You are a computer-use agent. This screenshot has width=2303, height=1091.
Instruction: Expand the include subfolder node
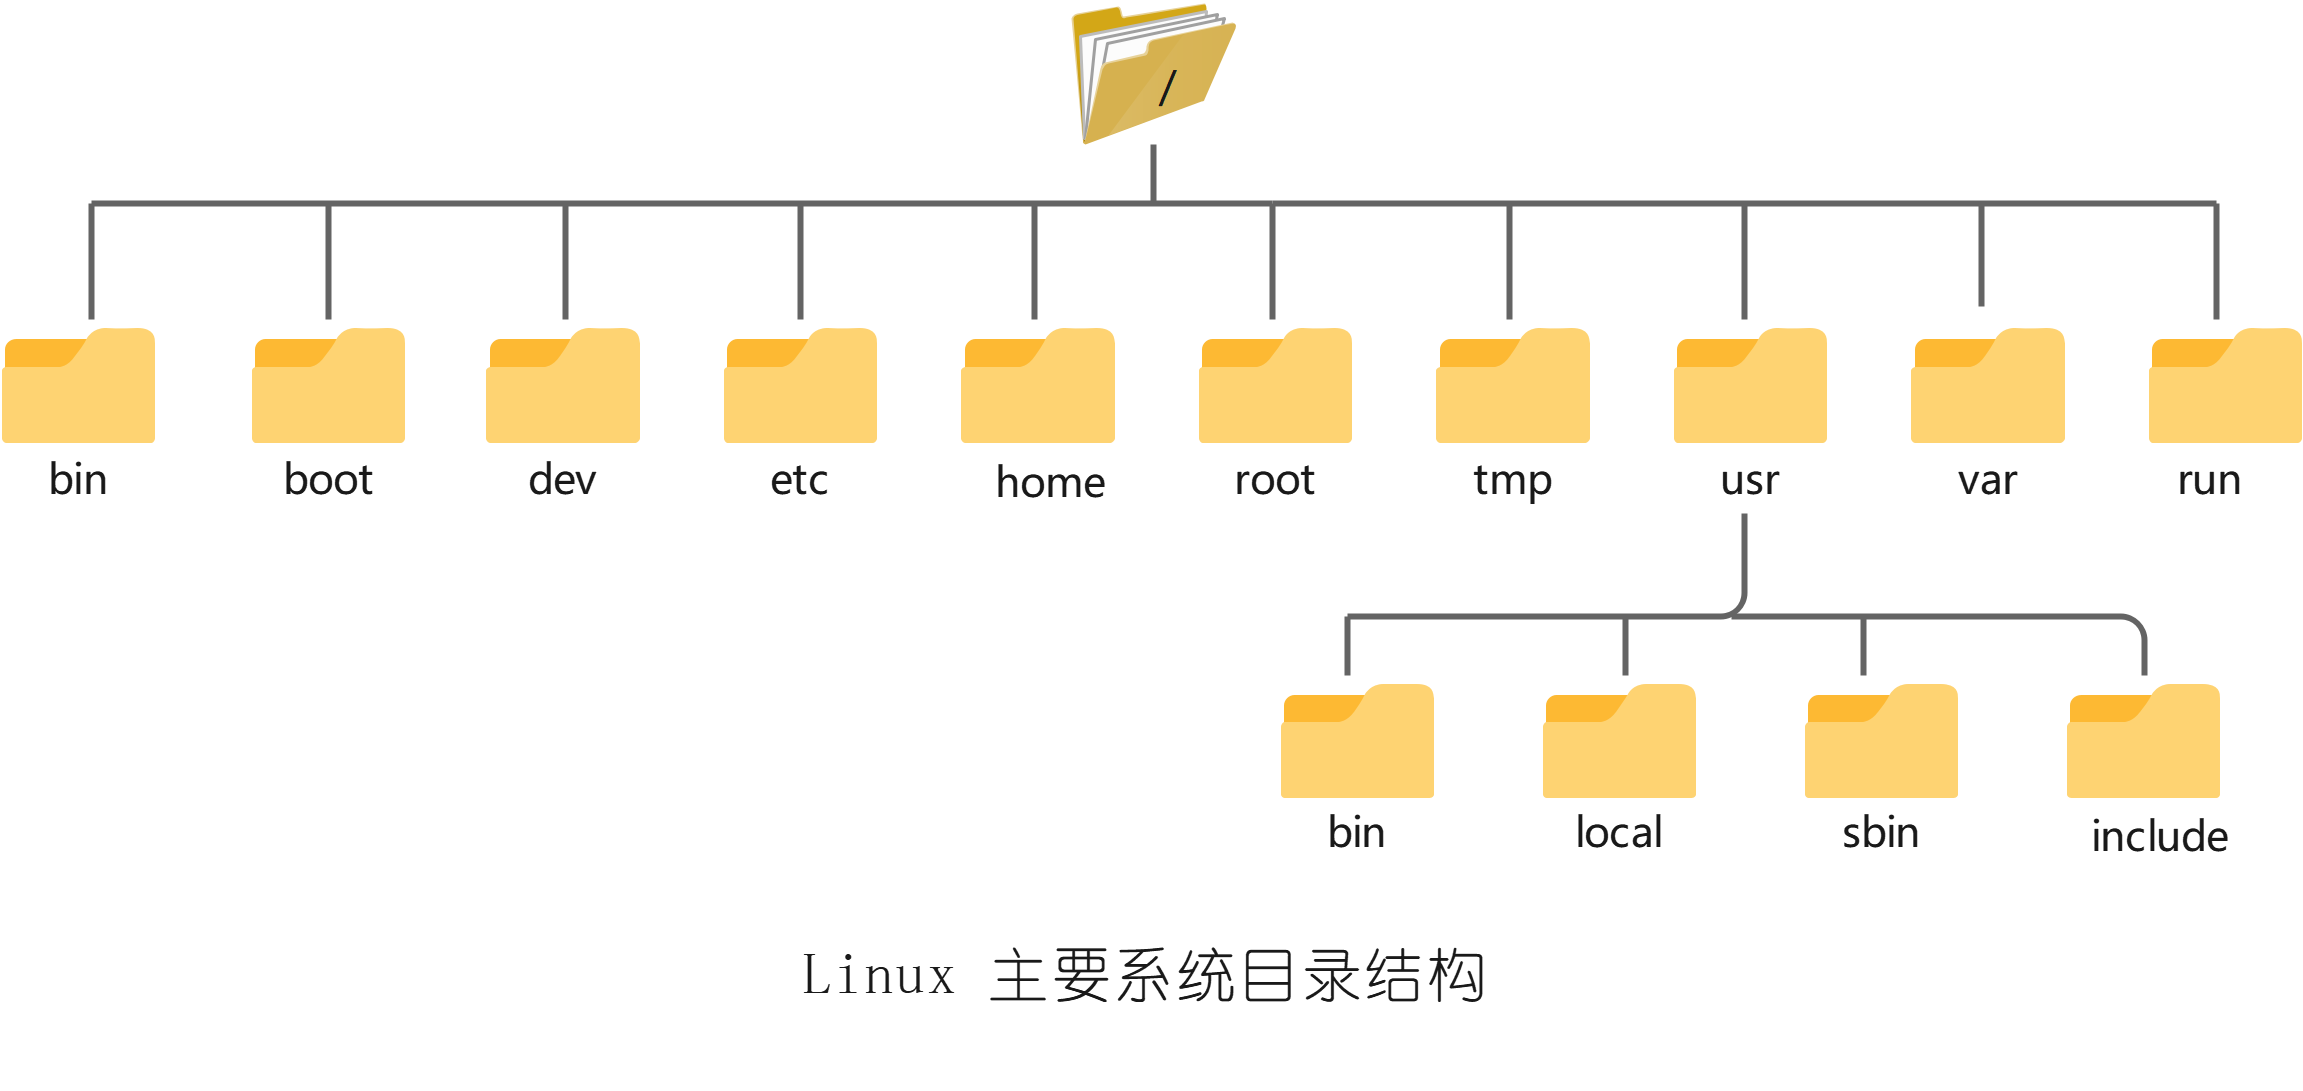coord(2137,747)
